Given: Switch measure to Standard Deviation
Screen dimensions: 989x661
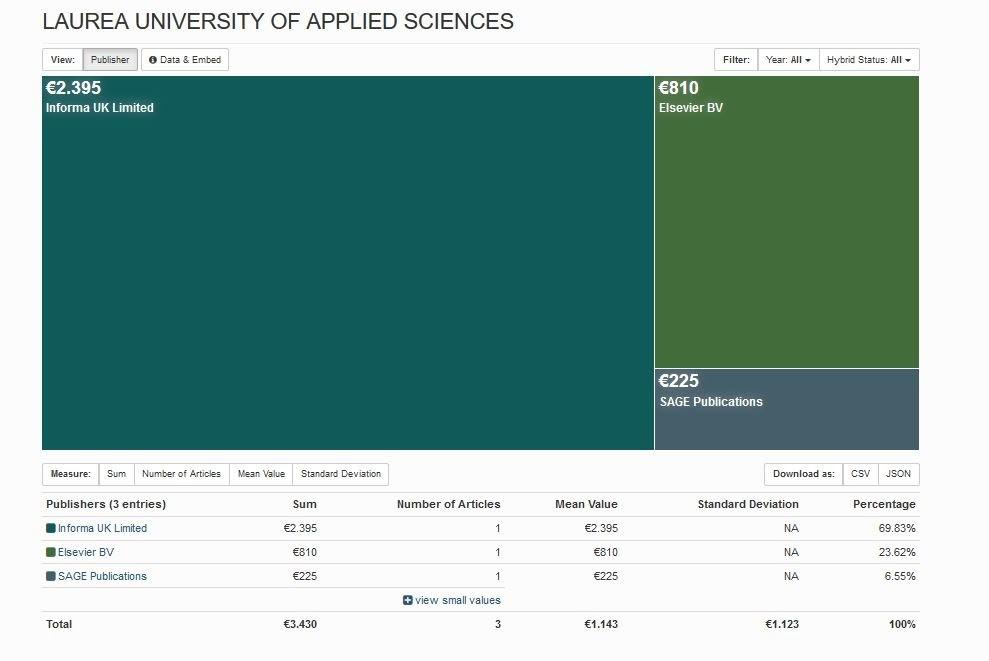Looking at the screenshot, I should click(x=341, y=474).
